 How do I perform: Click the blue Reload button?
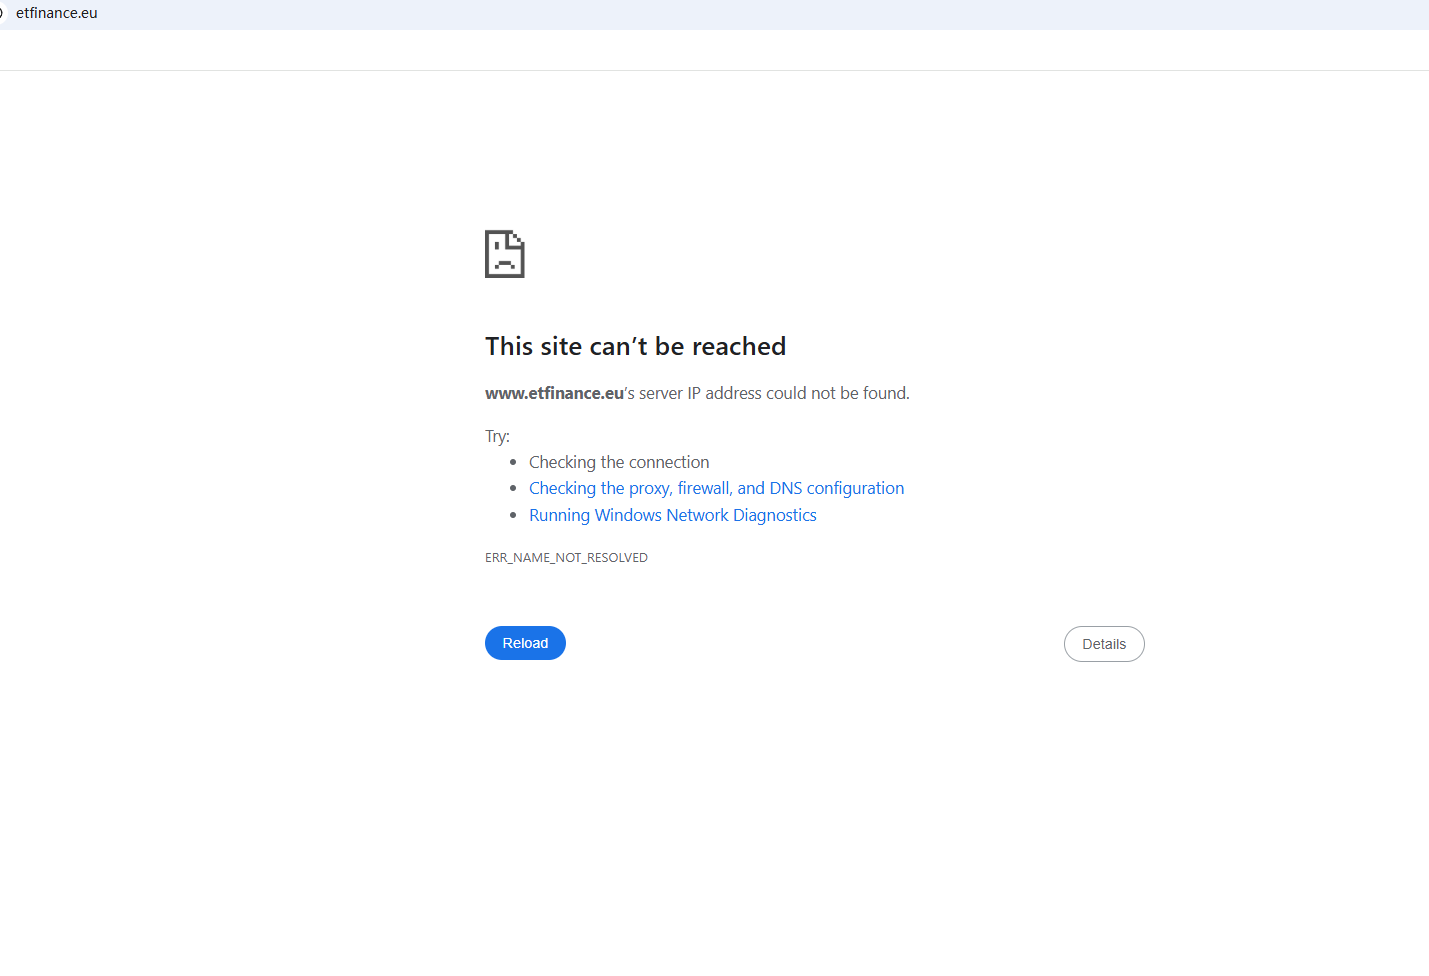click(x=525, y=643)
